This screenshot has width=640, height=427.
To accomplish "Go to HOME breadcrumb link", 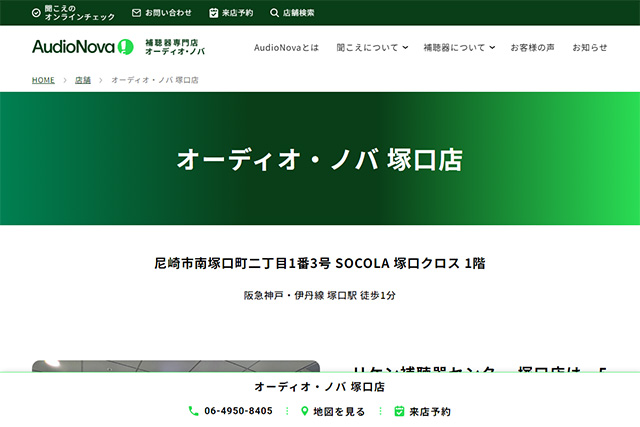I will (43, 80).
